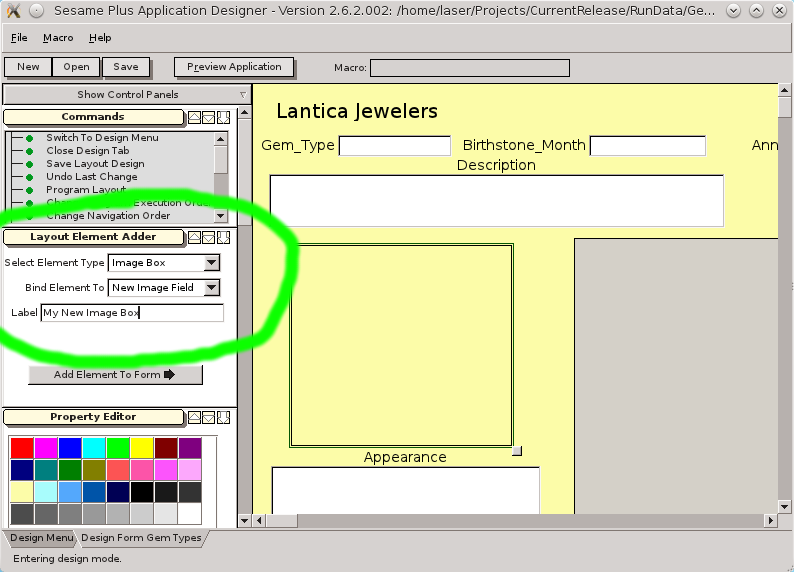
Task: Pick the olive color swatch
Action: [x=94, y=470]
